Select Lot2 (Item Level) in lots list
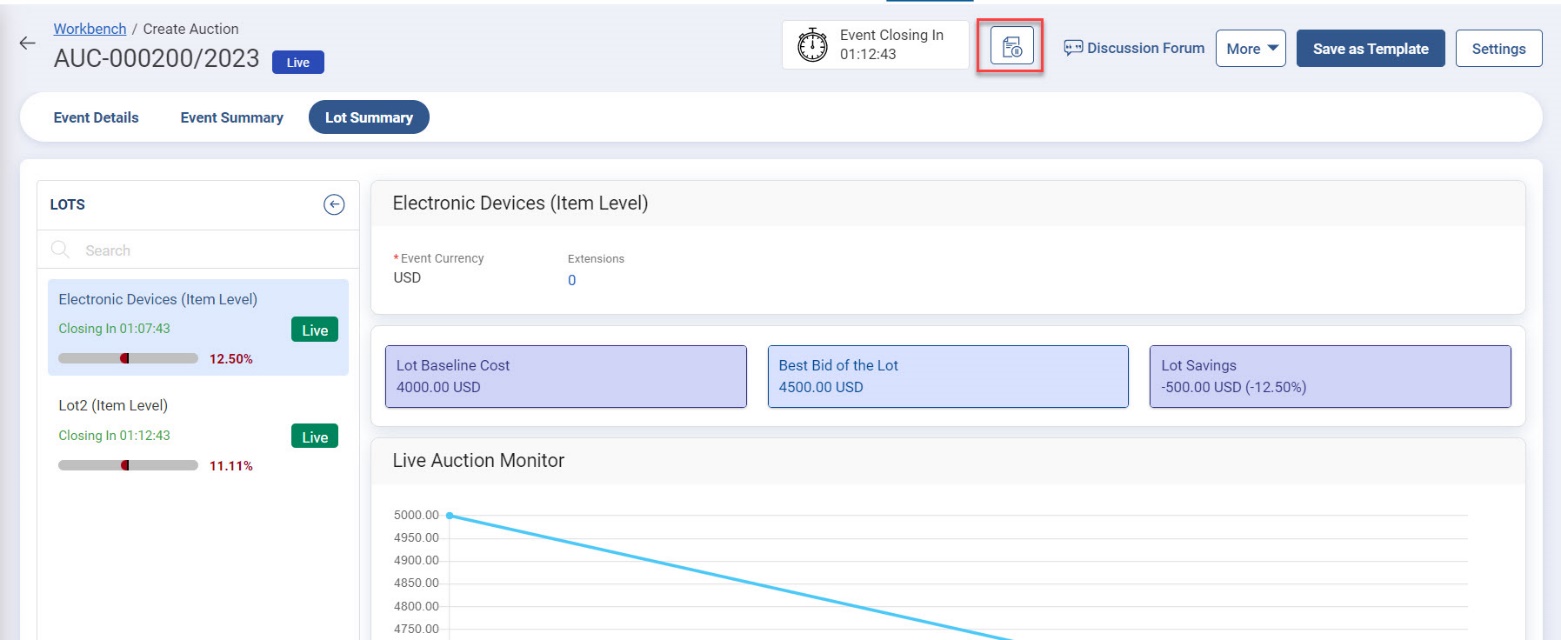1561x640 pixels. click(113, 405)
